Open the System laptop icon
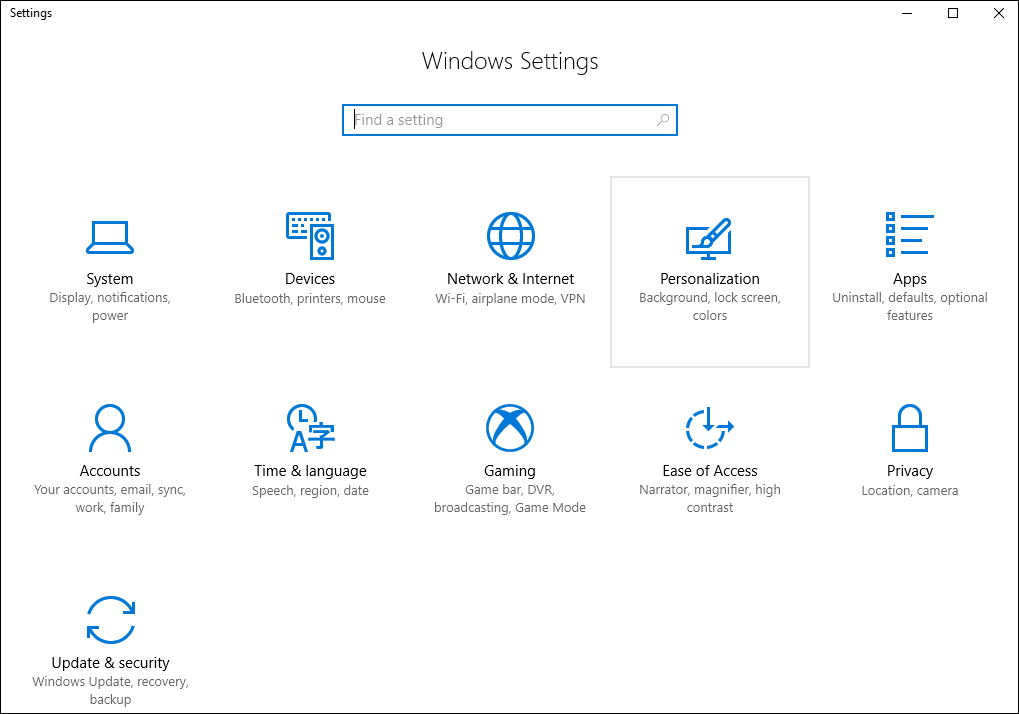This screenshot has width=1019, height=714. (x=109, y=237)
